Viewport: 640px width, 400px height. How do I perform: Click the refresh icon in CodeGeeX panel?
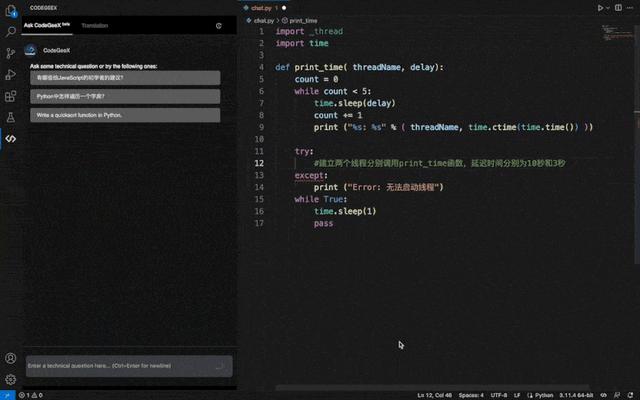[219, 26]
